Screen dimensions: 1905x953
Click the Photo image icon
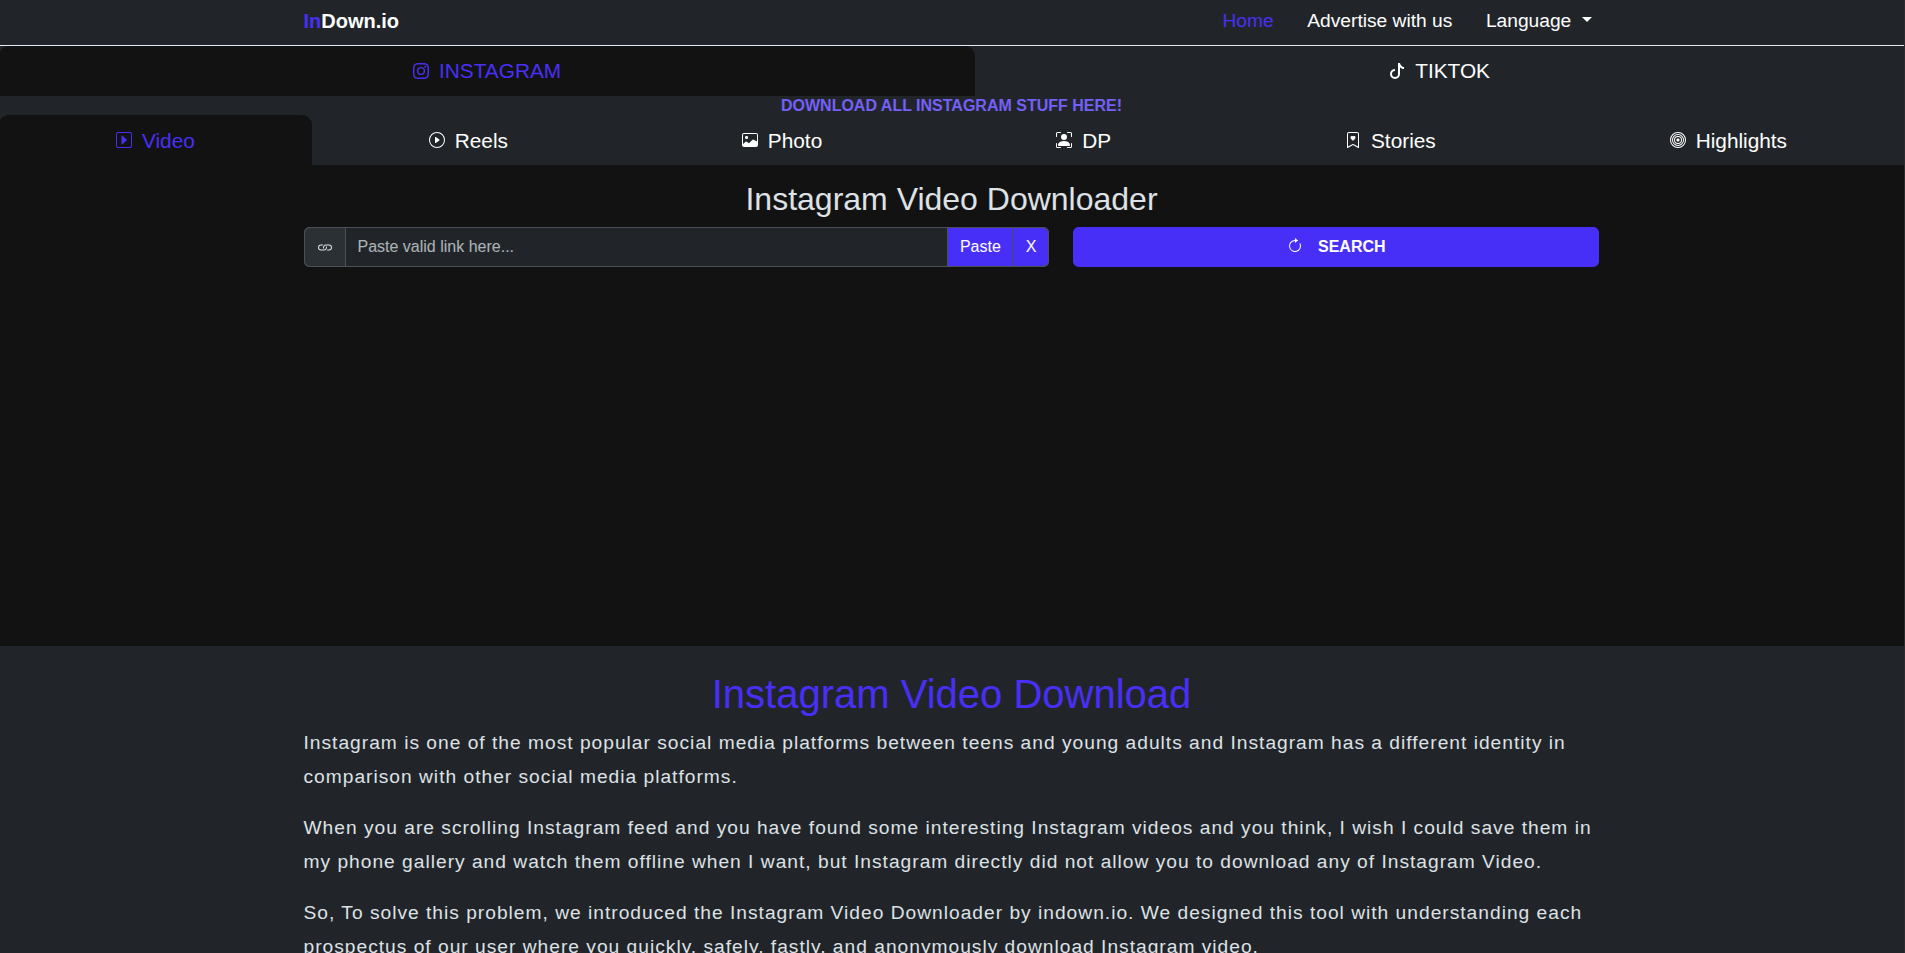point(750,140)
